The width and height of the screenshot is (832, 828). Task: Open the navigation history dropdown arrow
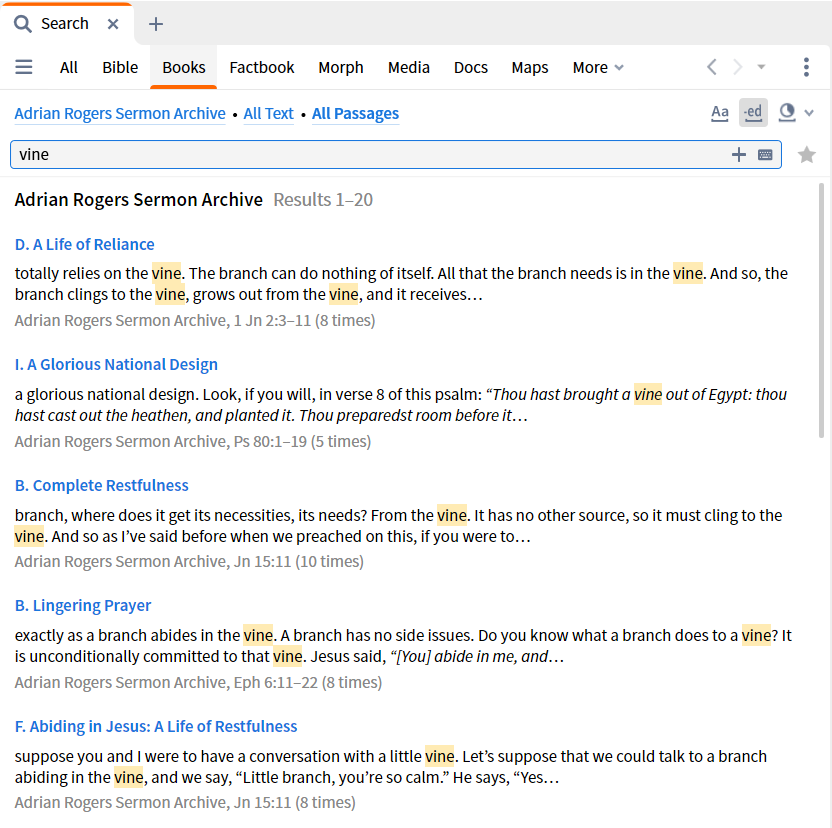(x=761, y=67)
